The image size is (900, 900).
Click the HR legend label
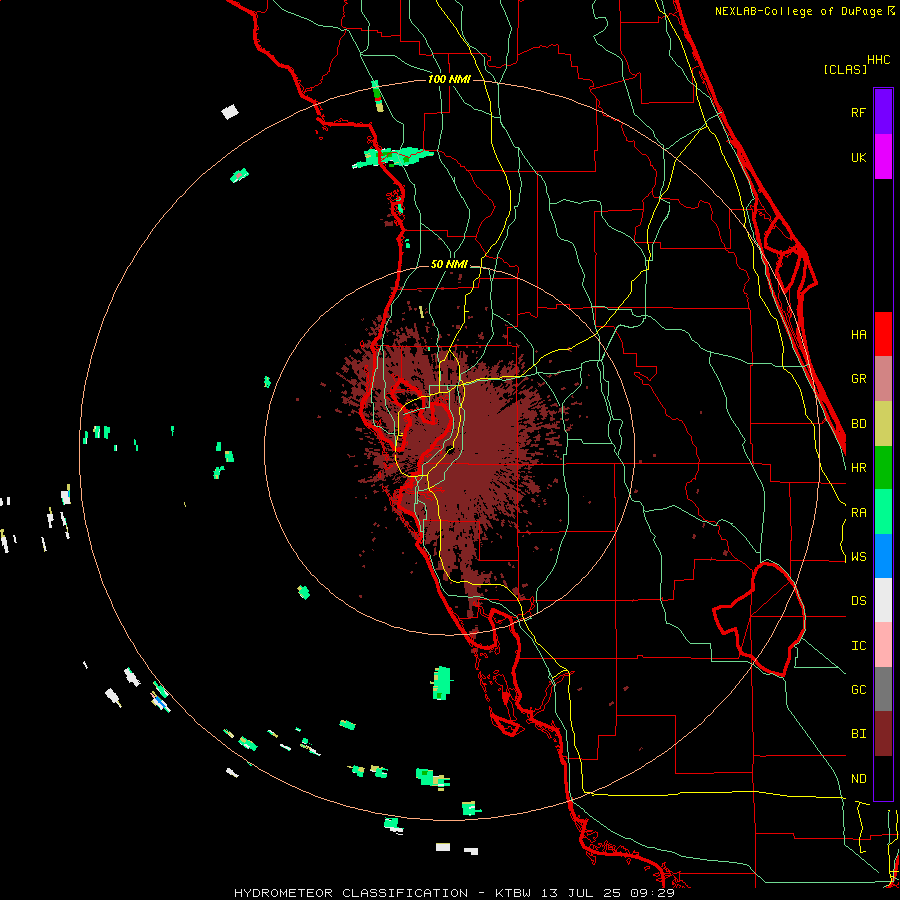(x=858, y=468)
